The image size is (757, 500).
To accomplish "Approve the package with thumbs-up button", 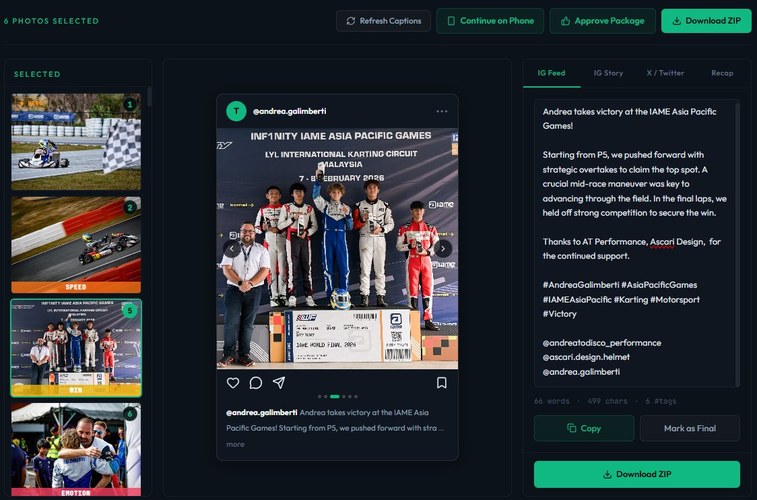I will tap(603, 21).
